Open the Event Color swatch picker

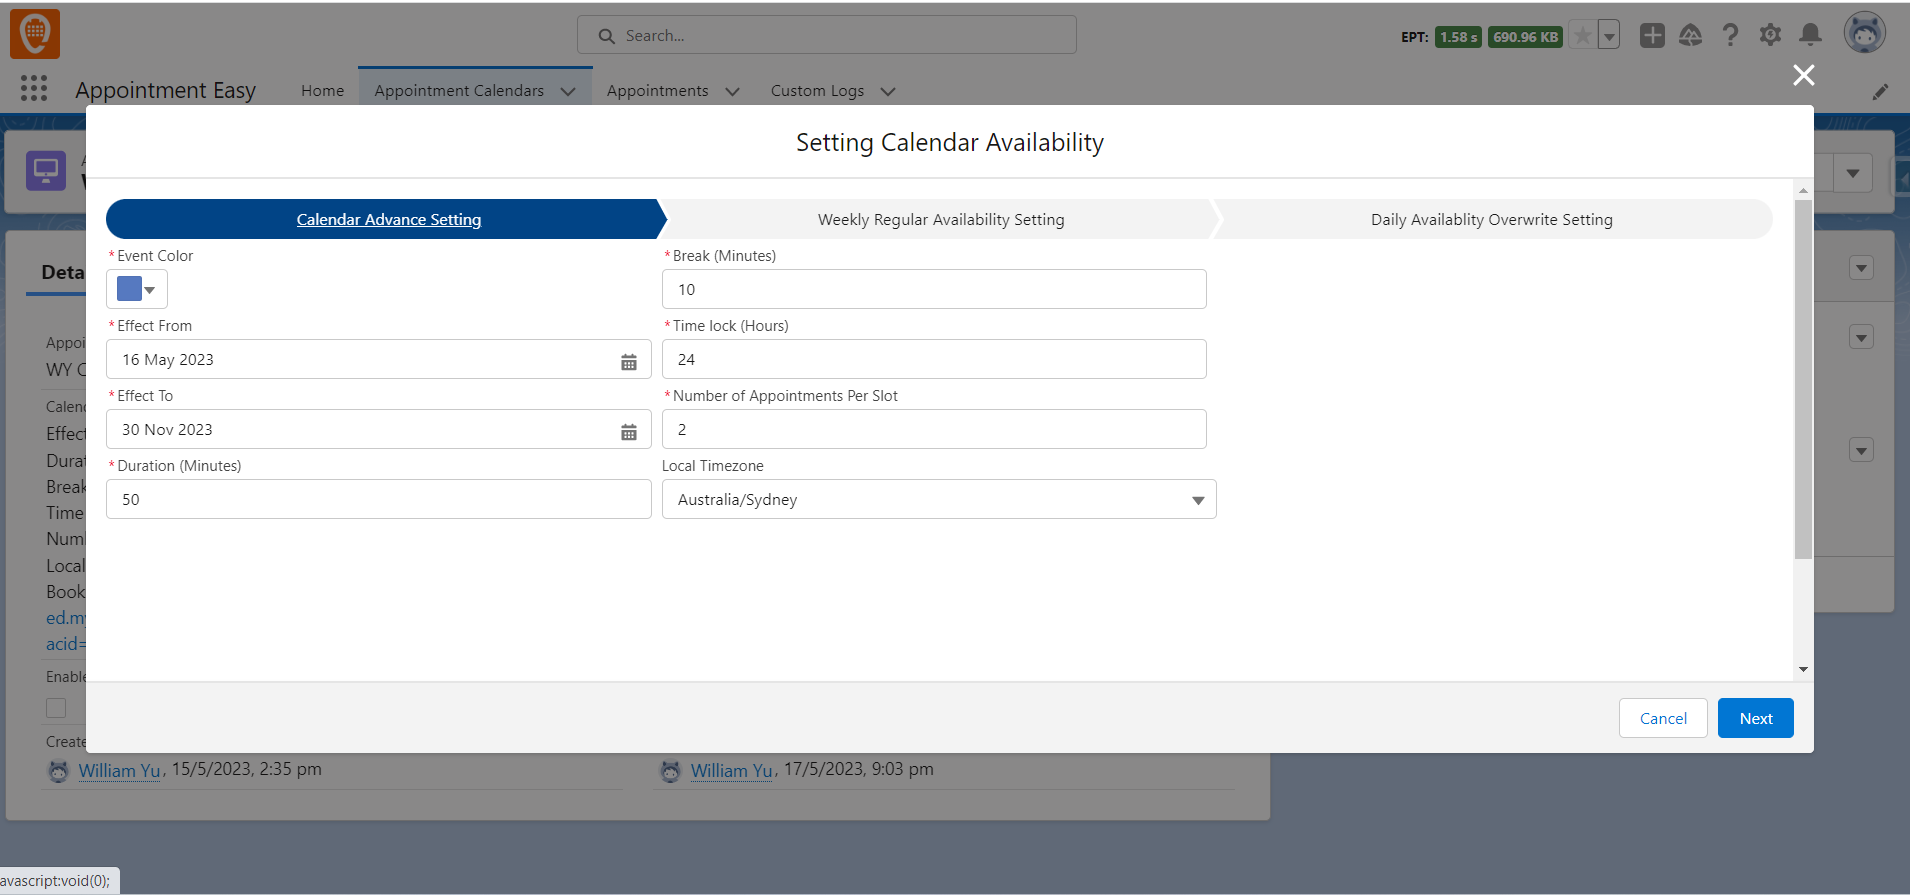pos(137,290)
